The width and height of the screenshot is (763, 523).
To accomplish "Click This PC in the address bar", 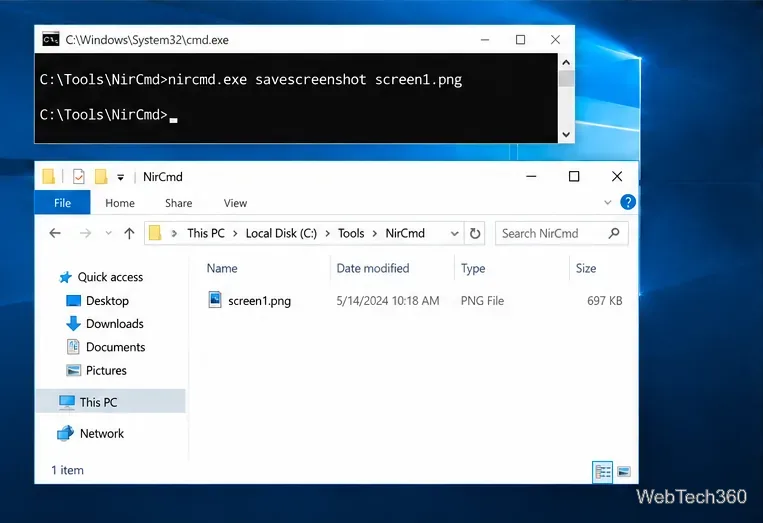I will [206, 234].
